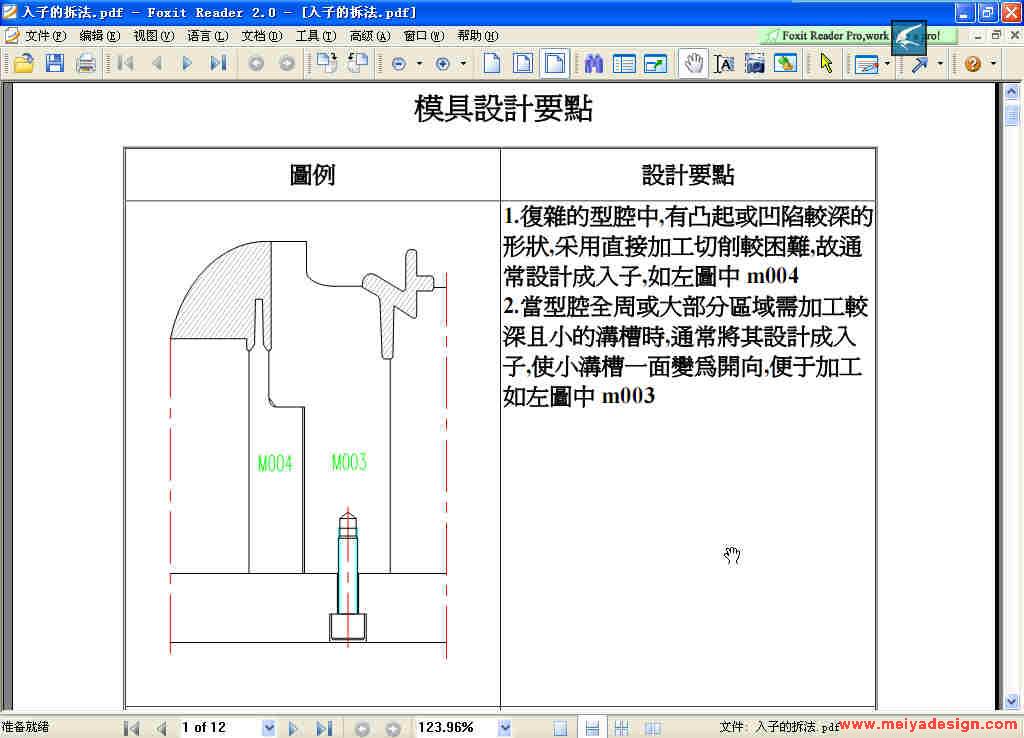This screenshot has height=738, width=1024.
Task: Select the Hand tool in the toolbar
Action: (692, 64)
